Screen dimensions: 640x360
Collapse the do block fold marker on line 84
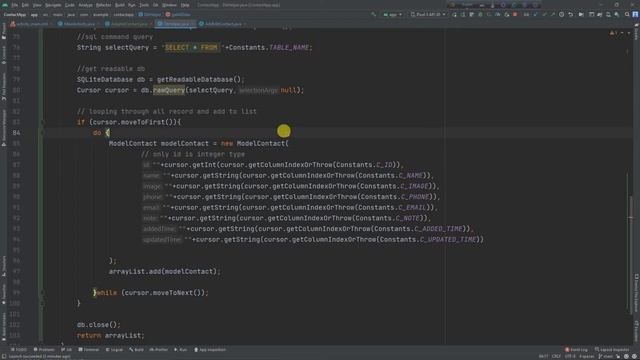(42, 133)
